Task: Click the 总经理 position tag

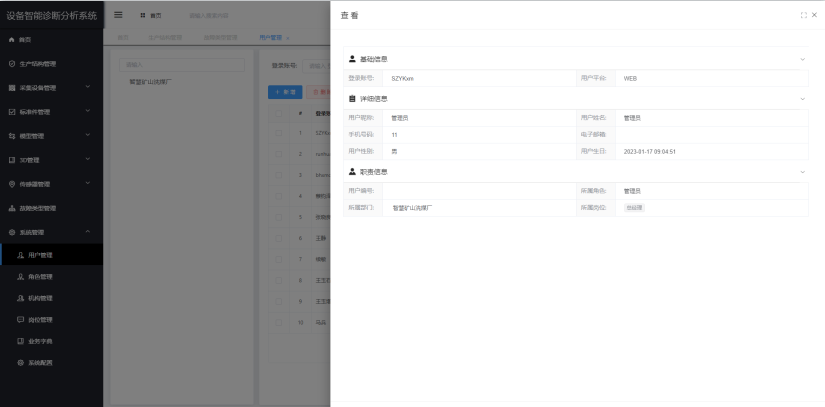Action: click(634, 208)
